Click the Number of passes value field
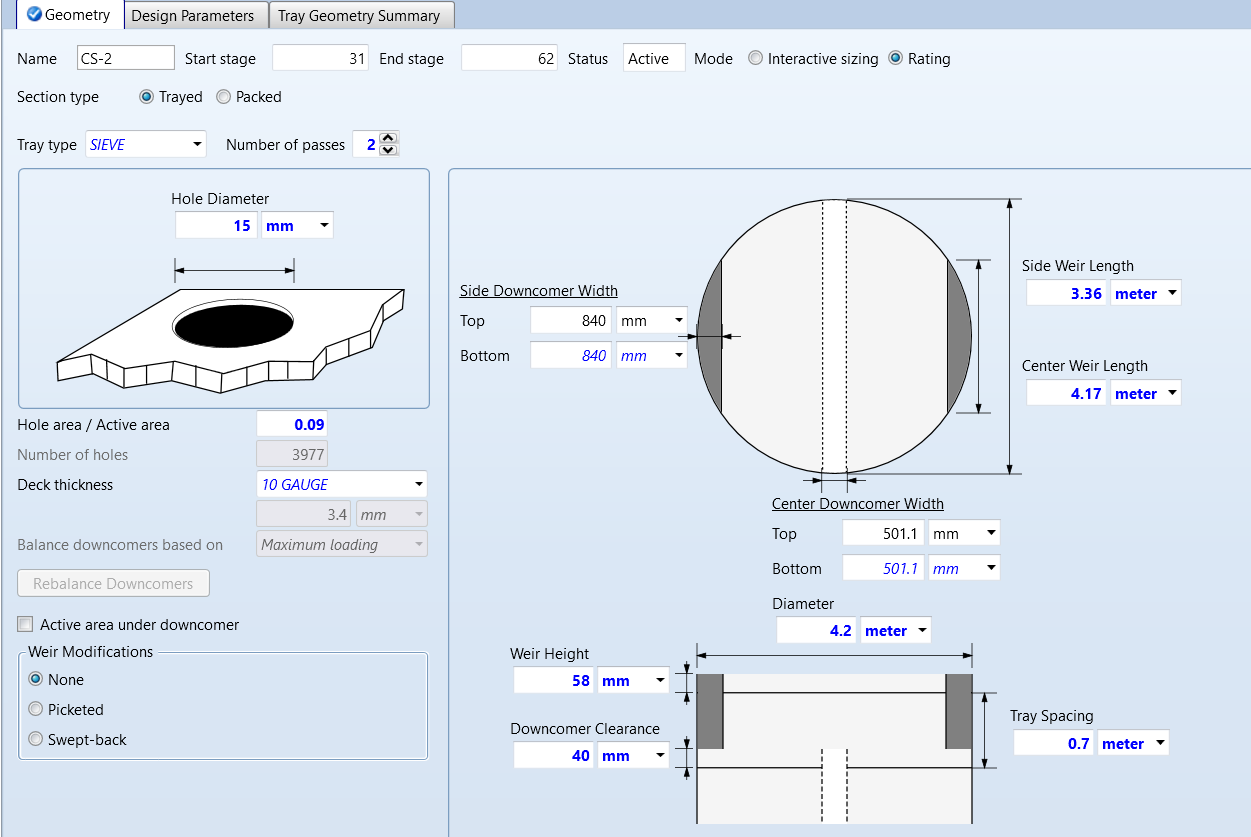This screenshot has height=837, width=1251. [x=367, y=145]
